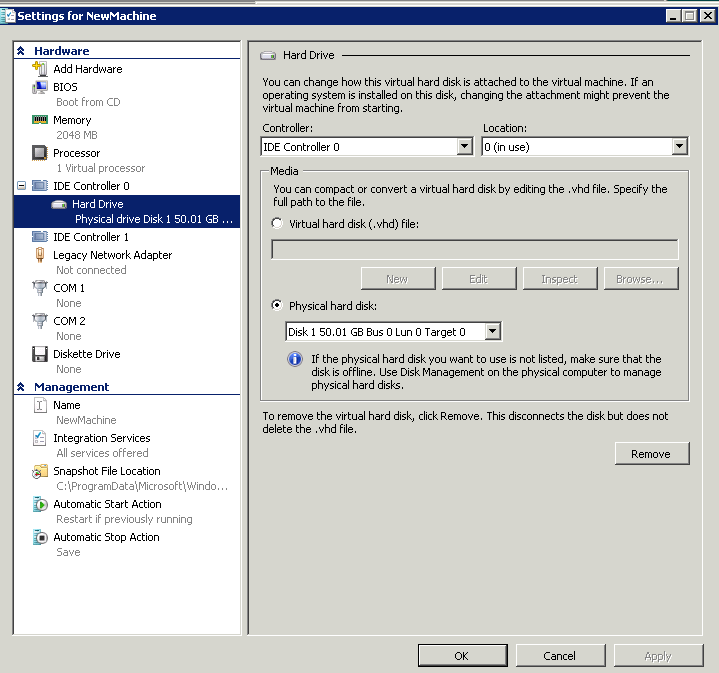This screenshot has width=719, height=673.
Task: Click the .vhd file path field
Action: (x=475, y=249)
